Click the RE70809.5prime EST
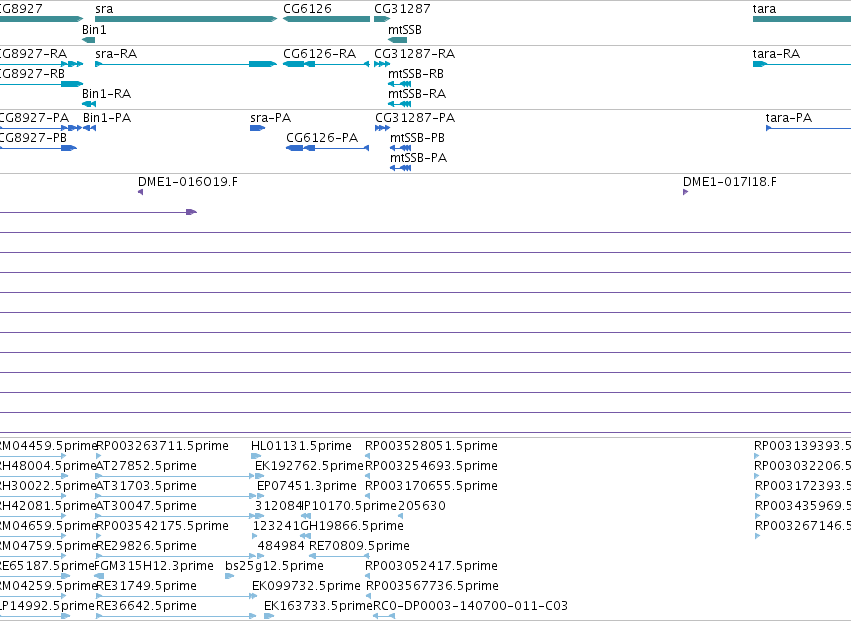This screenshot has height=621, width=851. (339, 556)
